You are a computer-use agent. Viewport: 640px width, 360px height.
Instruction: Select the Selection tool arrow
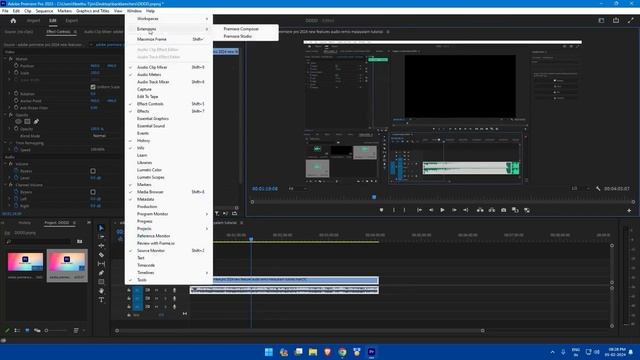(101, 228)
